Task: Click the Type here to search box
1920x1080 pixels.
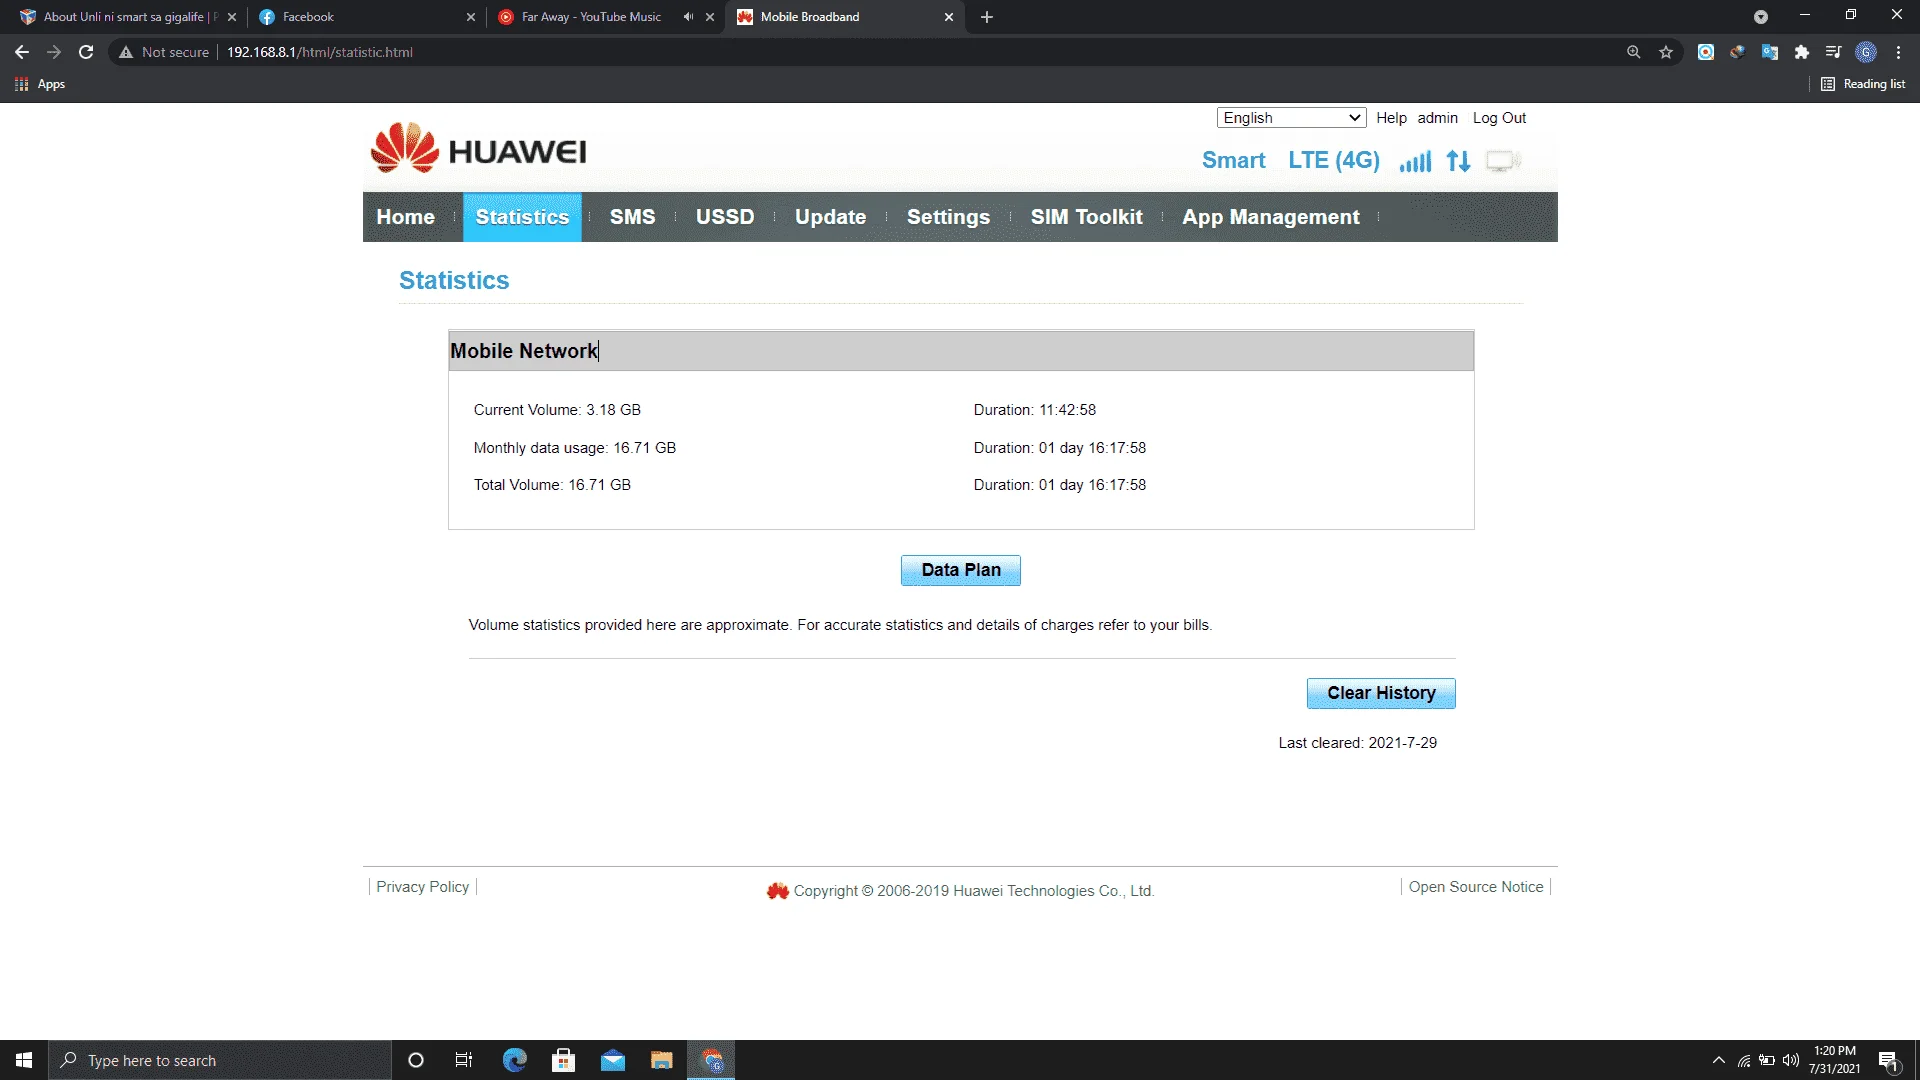Action: (220, 1060)
